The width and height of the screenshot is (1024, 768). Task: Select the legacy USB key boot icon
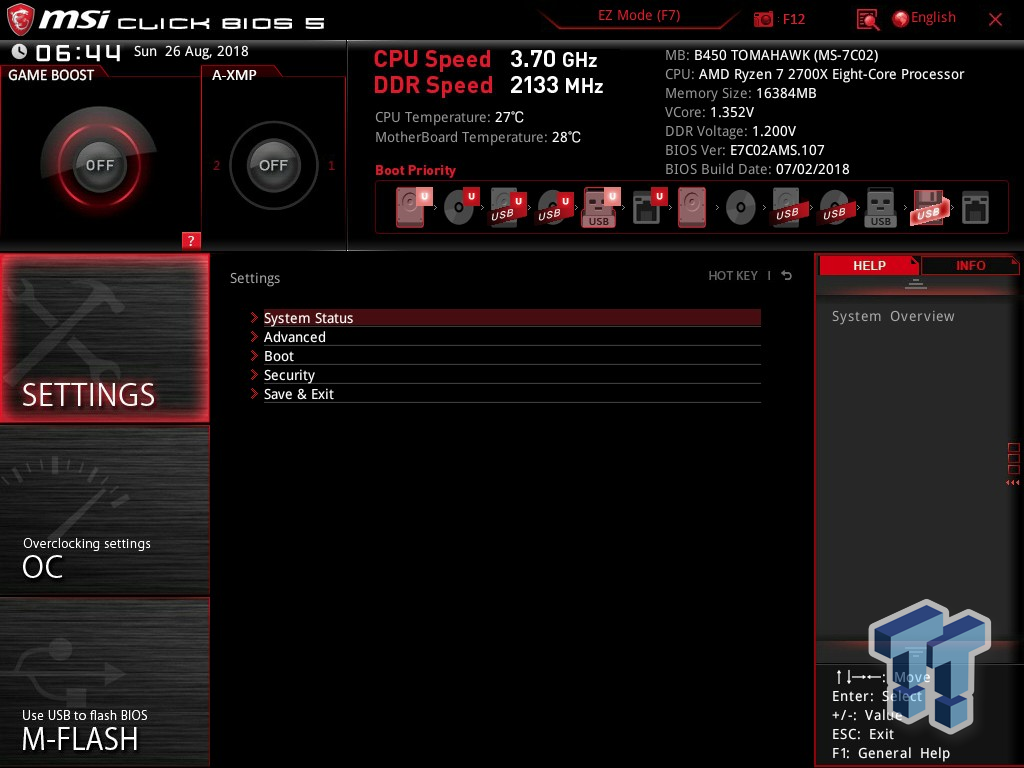880,208
